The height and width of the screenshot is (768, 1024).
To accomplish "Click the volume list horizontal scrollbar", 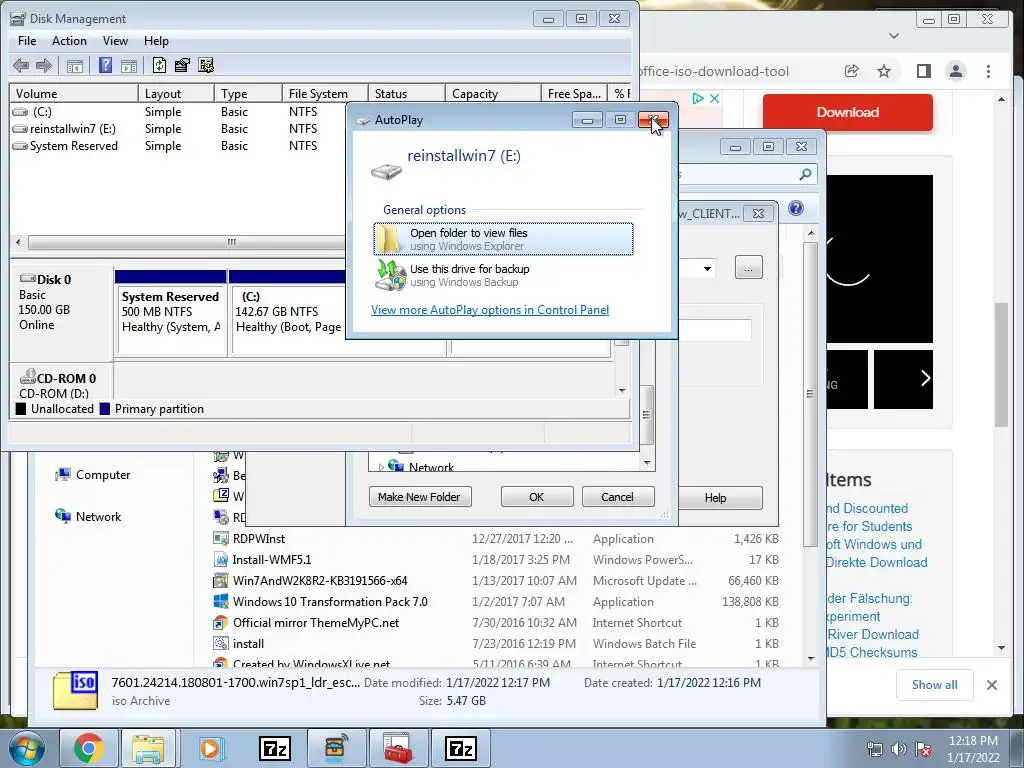I will 186,242.
